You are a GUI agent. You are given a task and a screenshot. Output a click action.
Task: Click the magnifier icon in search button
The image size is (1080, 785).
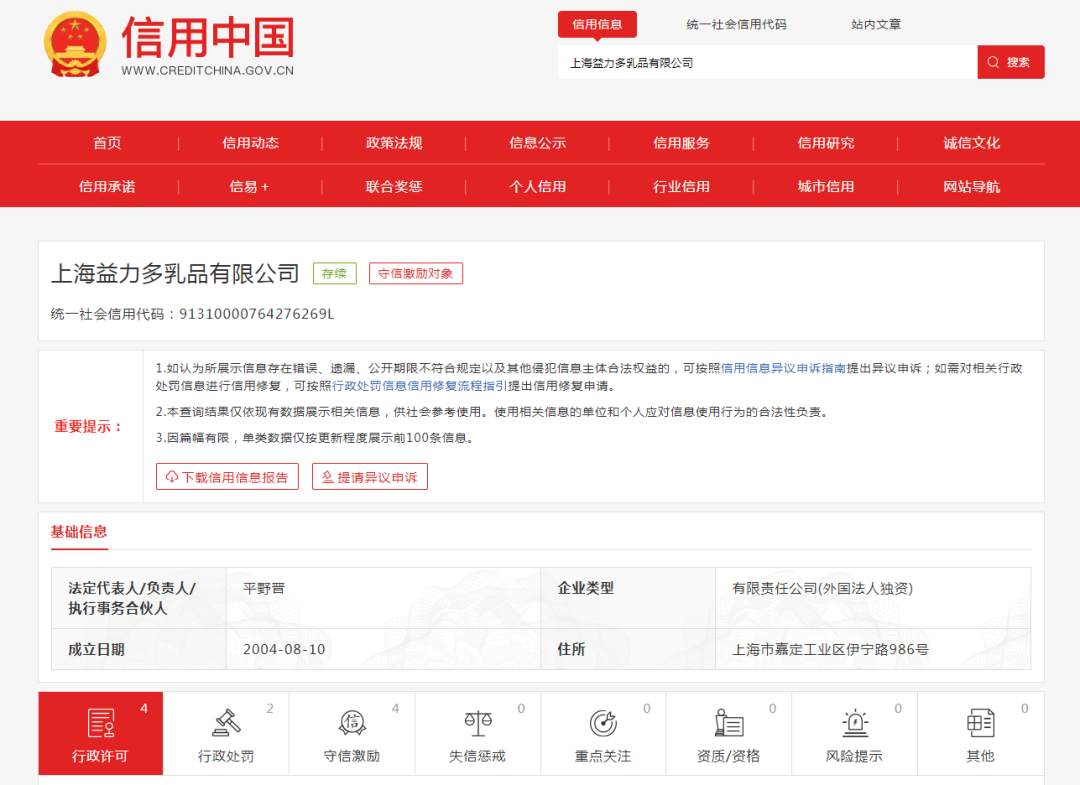[993, 62]
